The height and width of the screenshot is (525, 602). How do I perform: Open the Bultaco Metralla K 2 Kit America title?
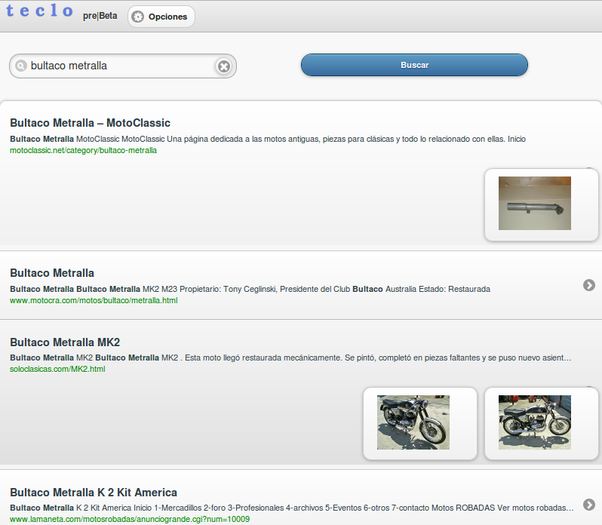click(94, 492)
